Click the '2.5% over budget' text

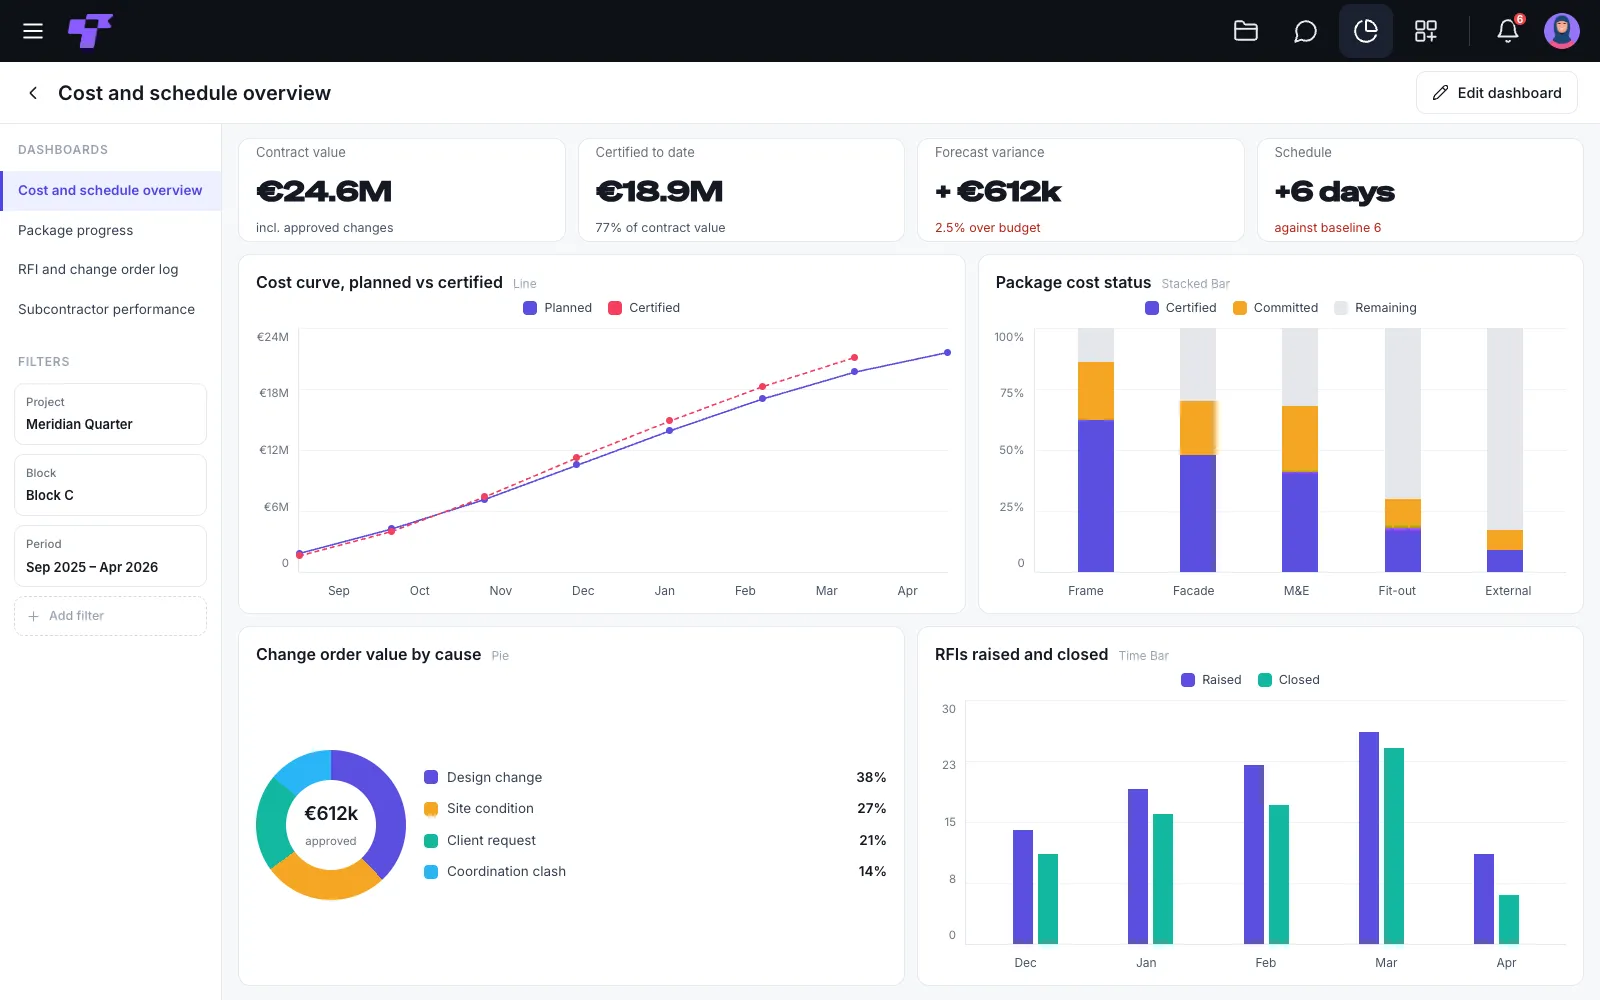(x=988, y=228)
